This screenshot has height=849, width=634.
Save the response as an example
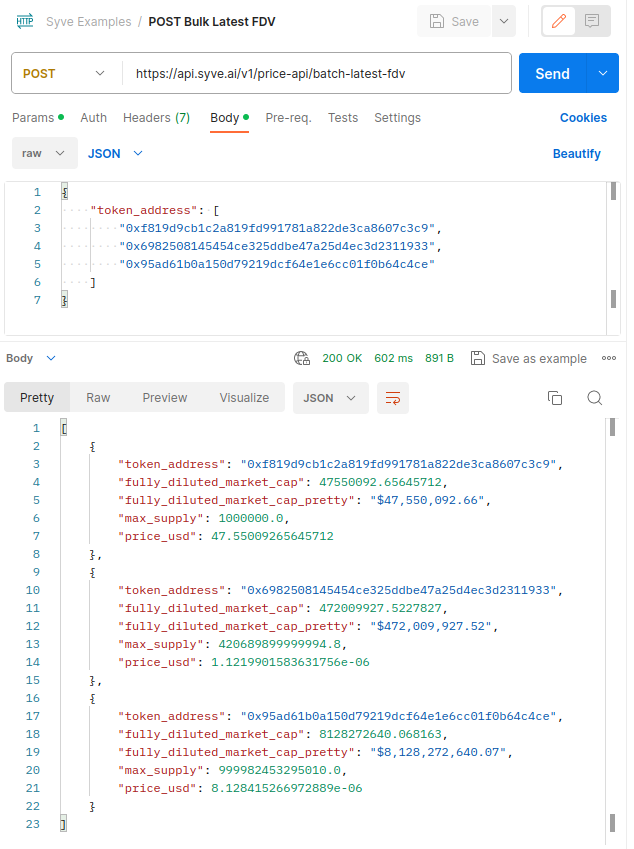(528, 358)
